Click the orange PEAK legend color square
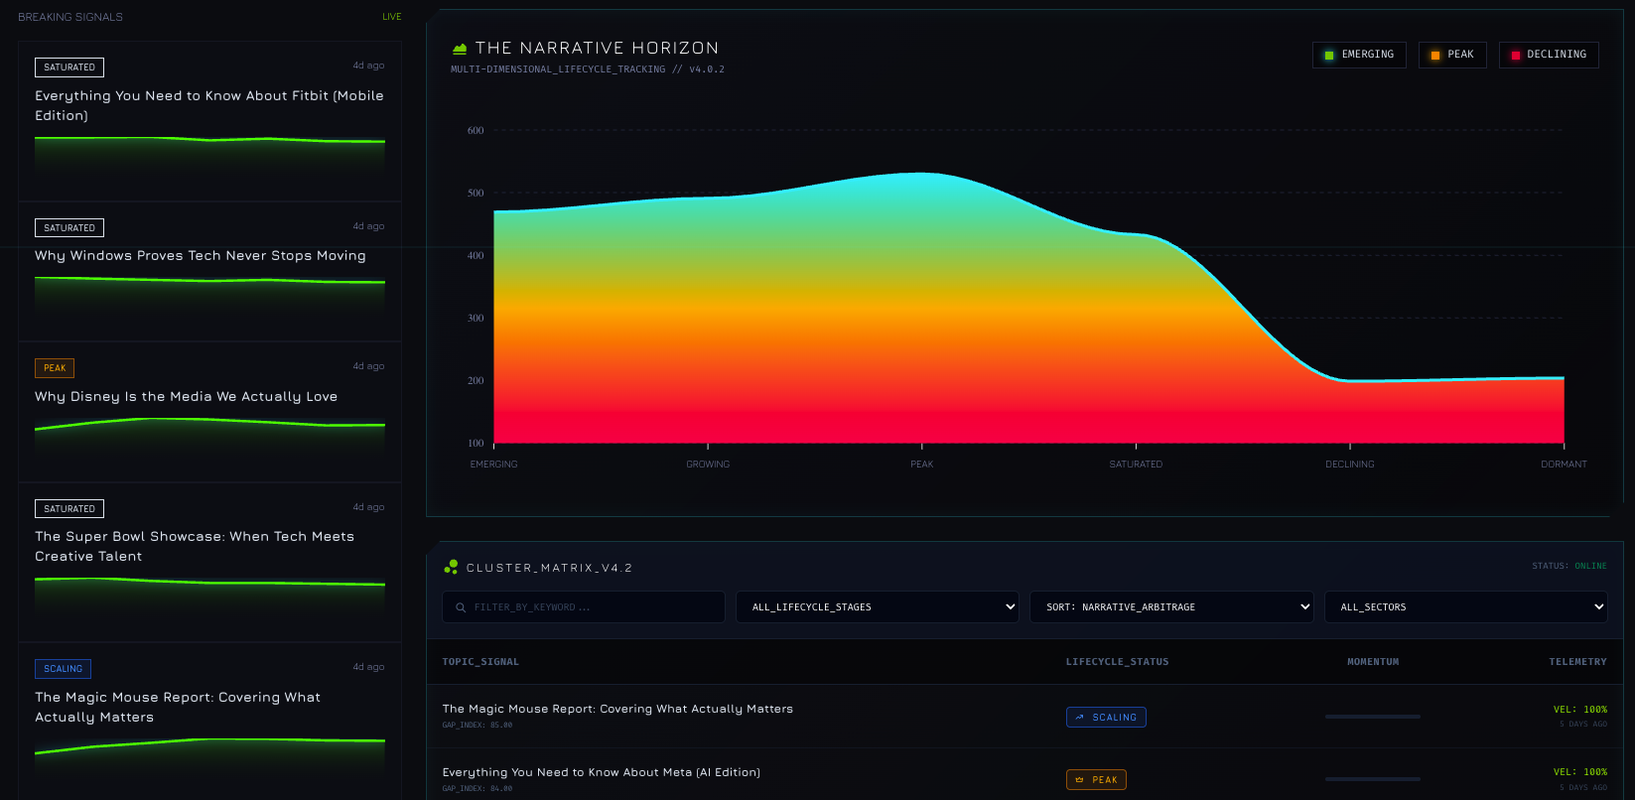Viewport: 1635px width, 800px height. click(1435, 55)
